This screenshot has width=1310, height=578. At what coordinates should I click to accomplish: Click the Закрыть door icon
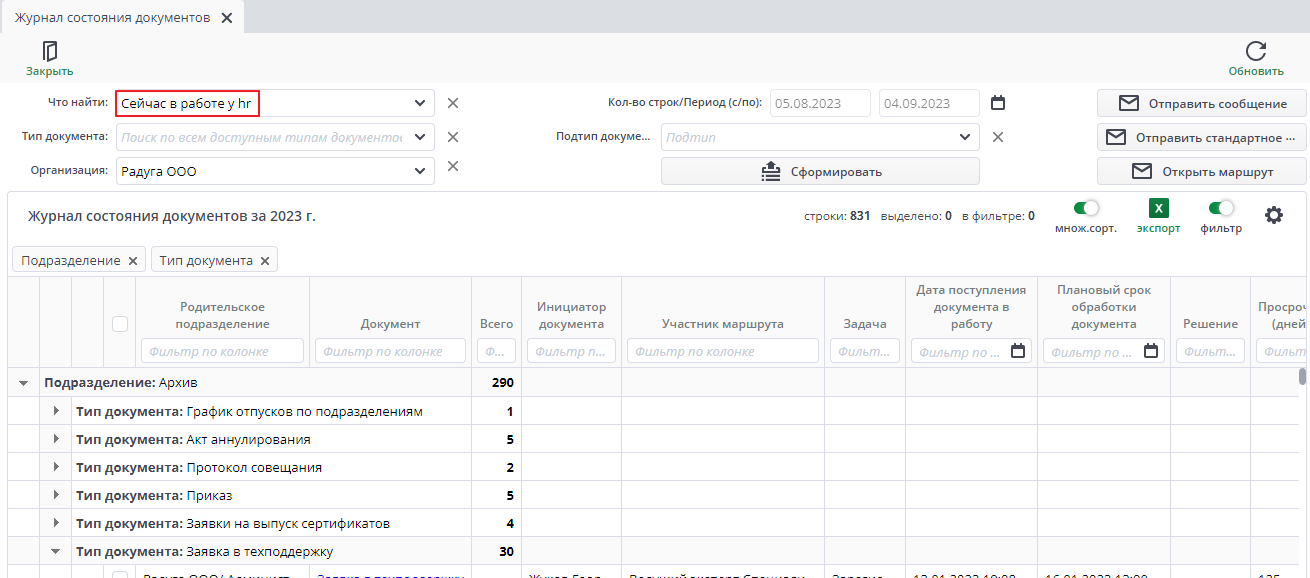point(49,52)
